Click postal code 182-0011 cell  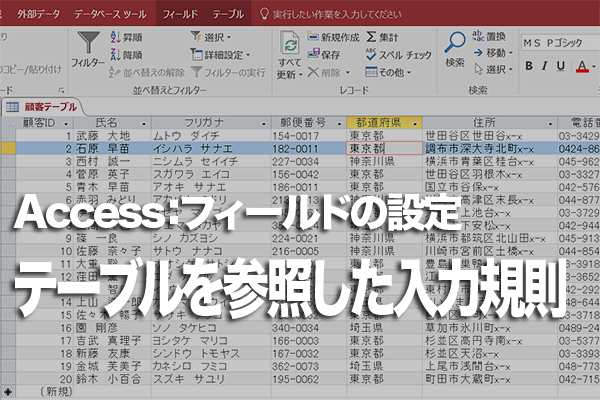pyautogui.click(x=308, y=149)
